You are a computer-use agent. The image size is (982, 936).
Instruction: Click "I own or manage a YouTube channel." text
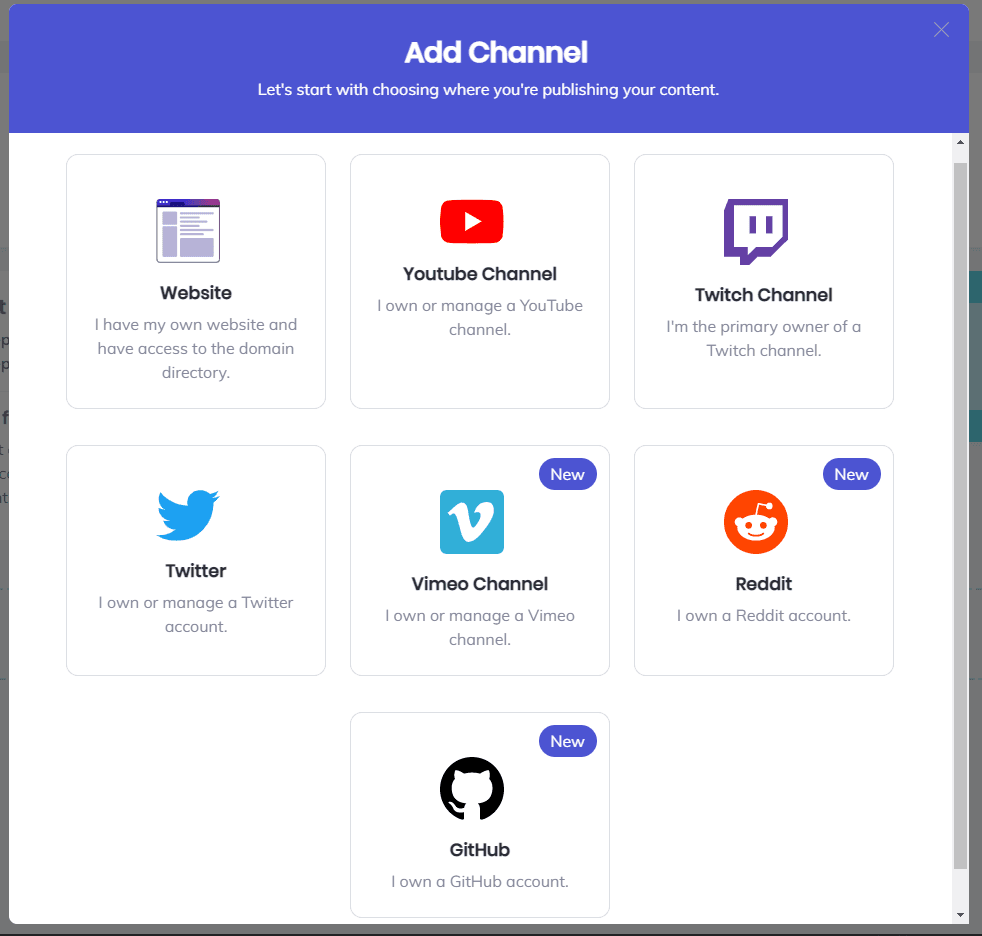click(480, 317)
